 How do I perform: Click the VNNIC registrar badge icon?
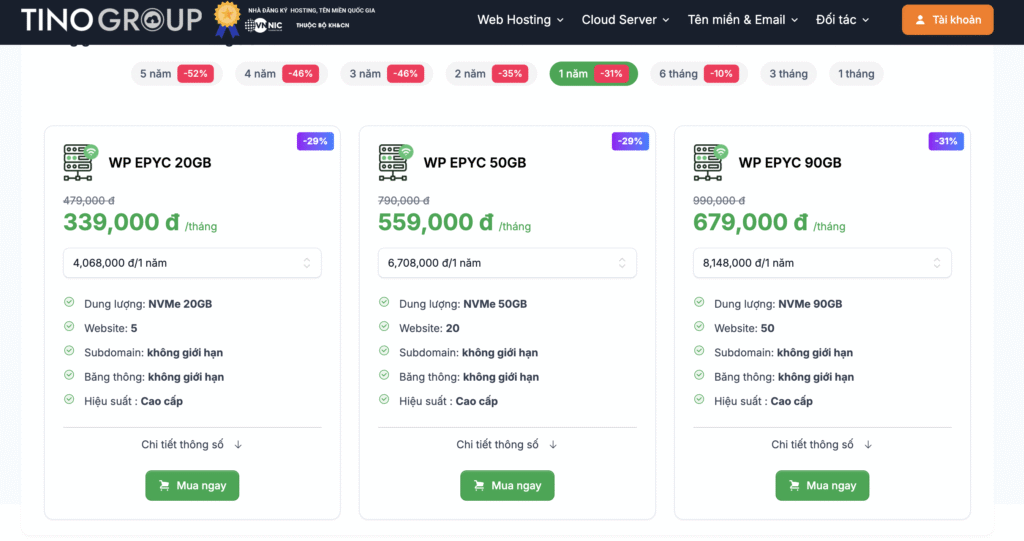pos(264,25)
